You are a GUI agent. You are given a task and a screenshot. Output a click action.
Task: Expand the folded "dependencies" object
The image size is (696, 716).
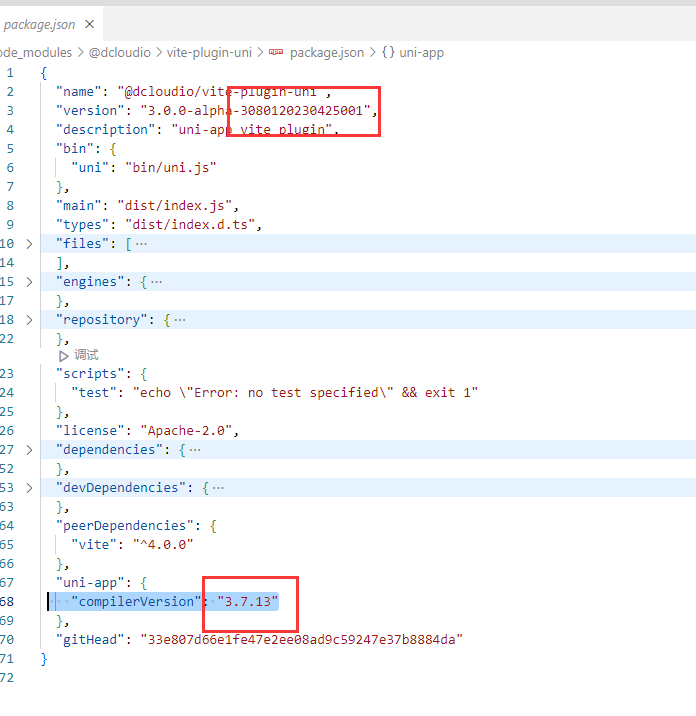tap(29, 450)
